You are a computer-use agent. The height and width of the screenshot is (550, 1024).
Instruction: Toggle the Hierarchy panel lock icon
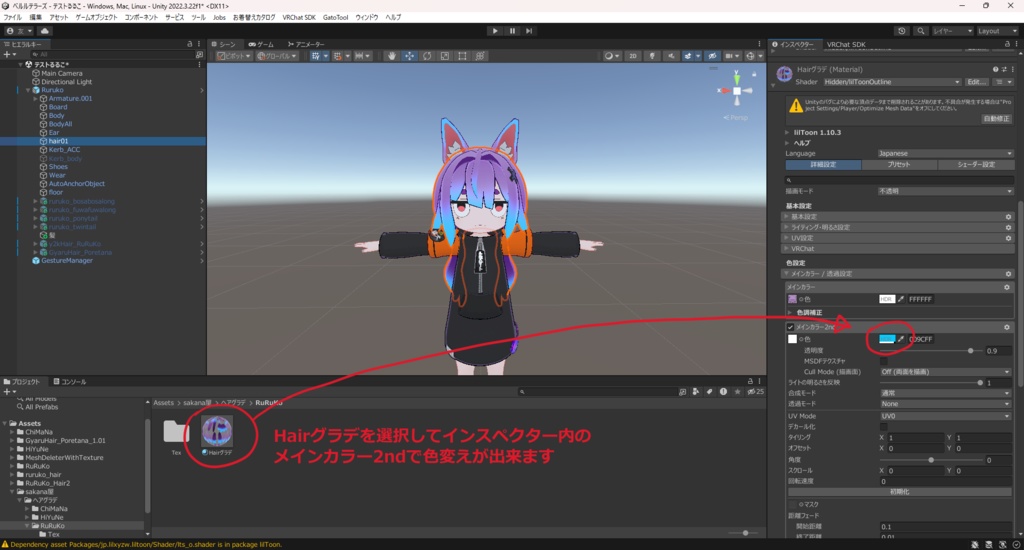coord(190,44)
